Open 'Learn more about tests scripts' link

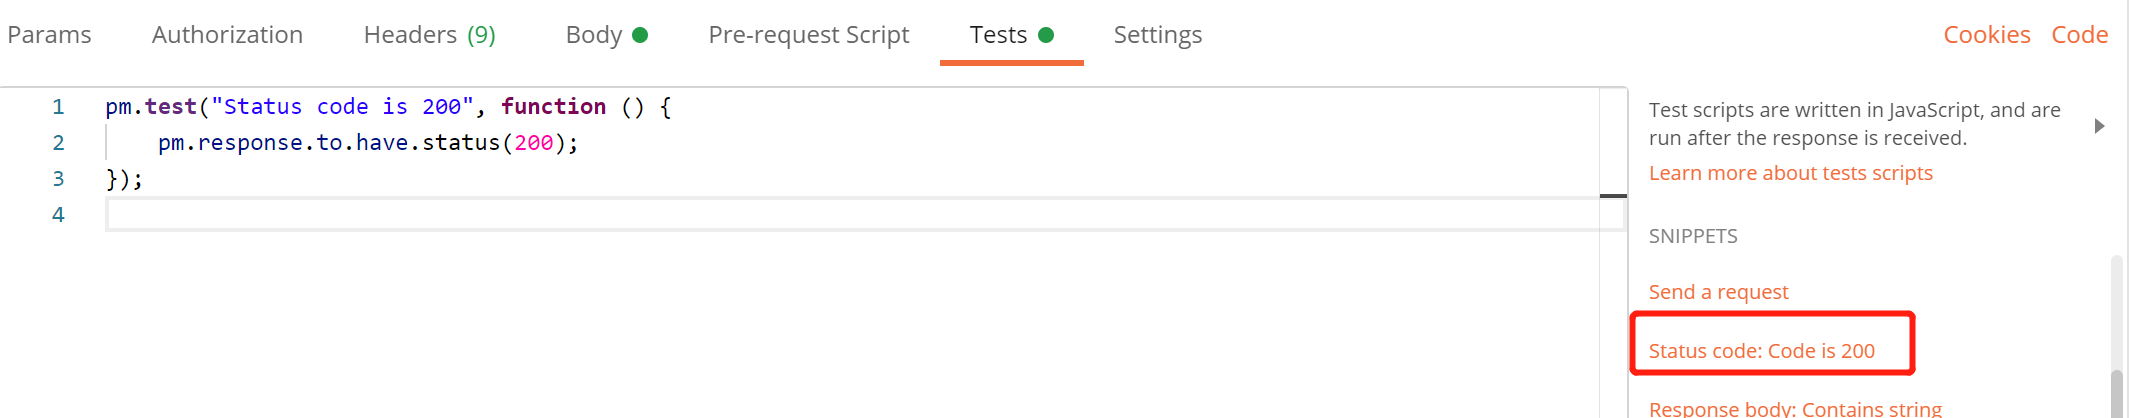click(1790, 173)
